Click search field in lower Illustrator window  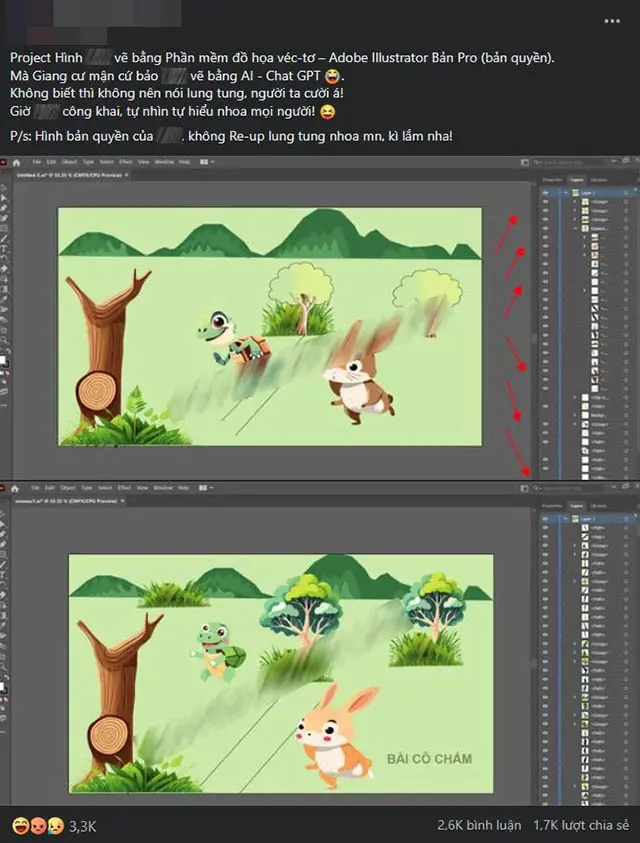[x=569, y=488]
